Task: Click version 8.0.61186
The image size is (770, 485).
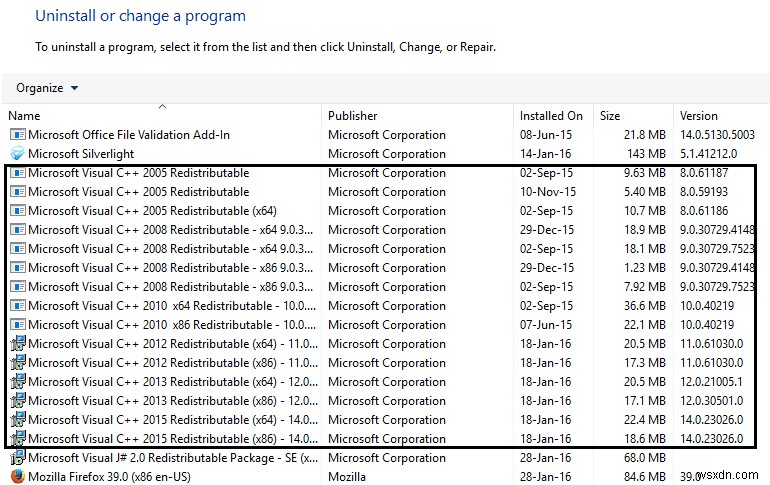Action: (x=704, y=211)
